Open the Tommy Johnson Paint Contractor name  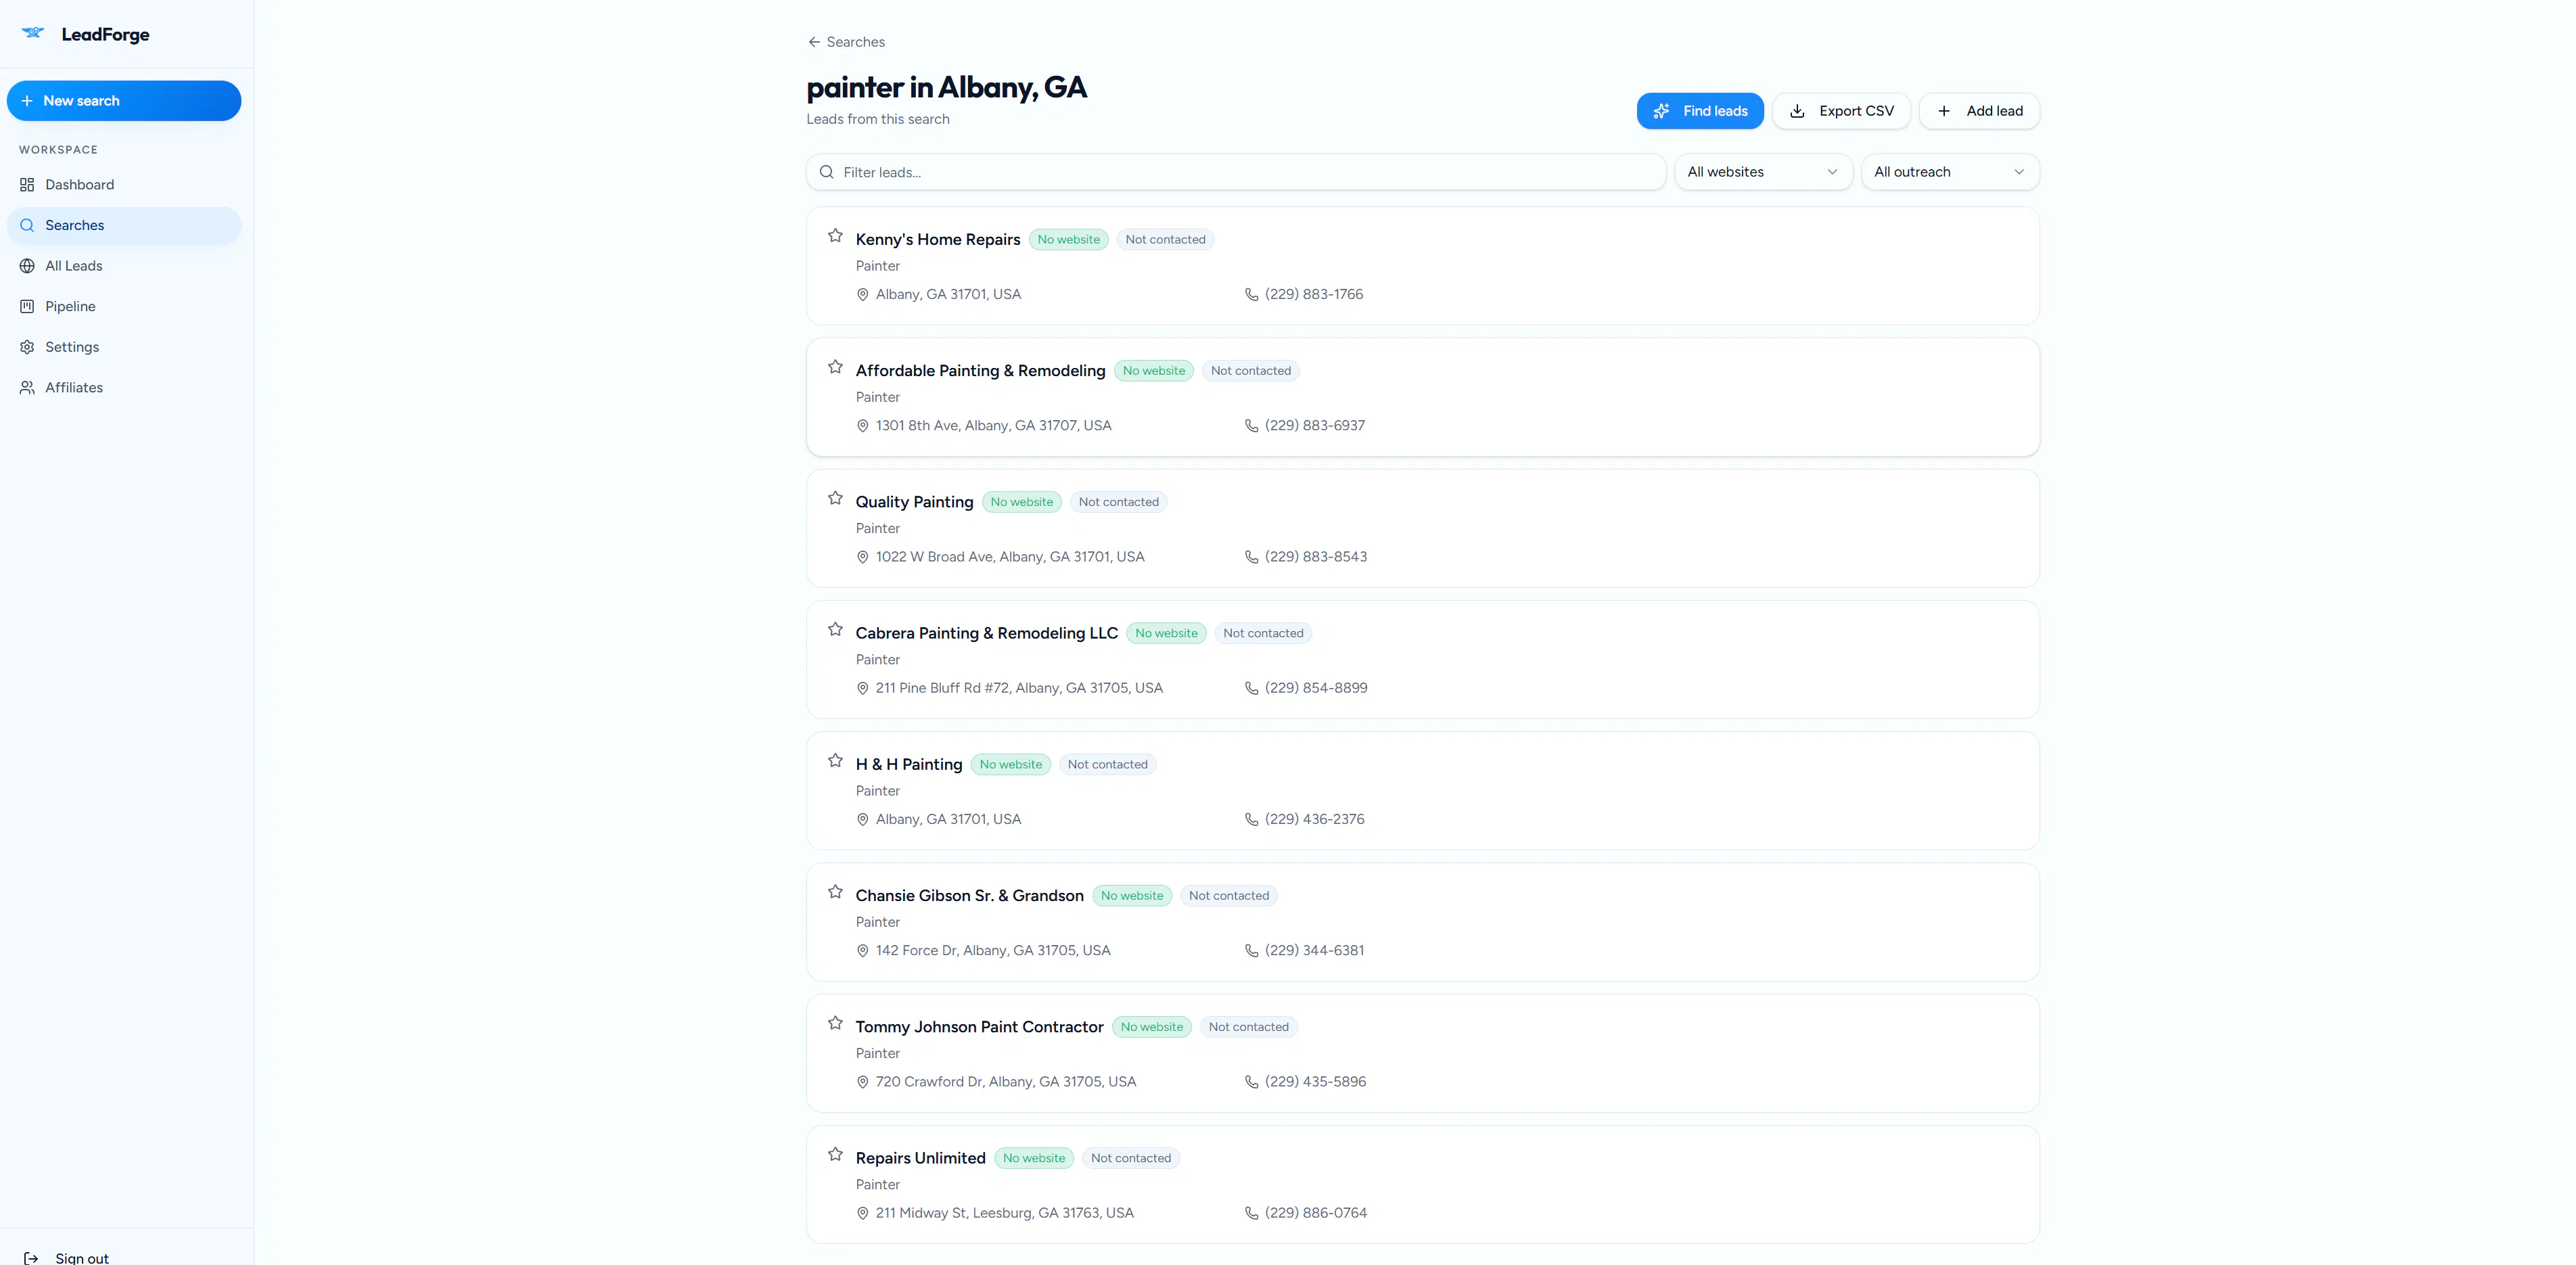click(x=979, y=1027)
